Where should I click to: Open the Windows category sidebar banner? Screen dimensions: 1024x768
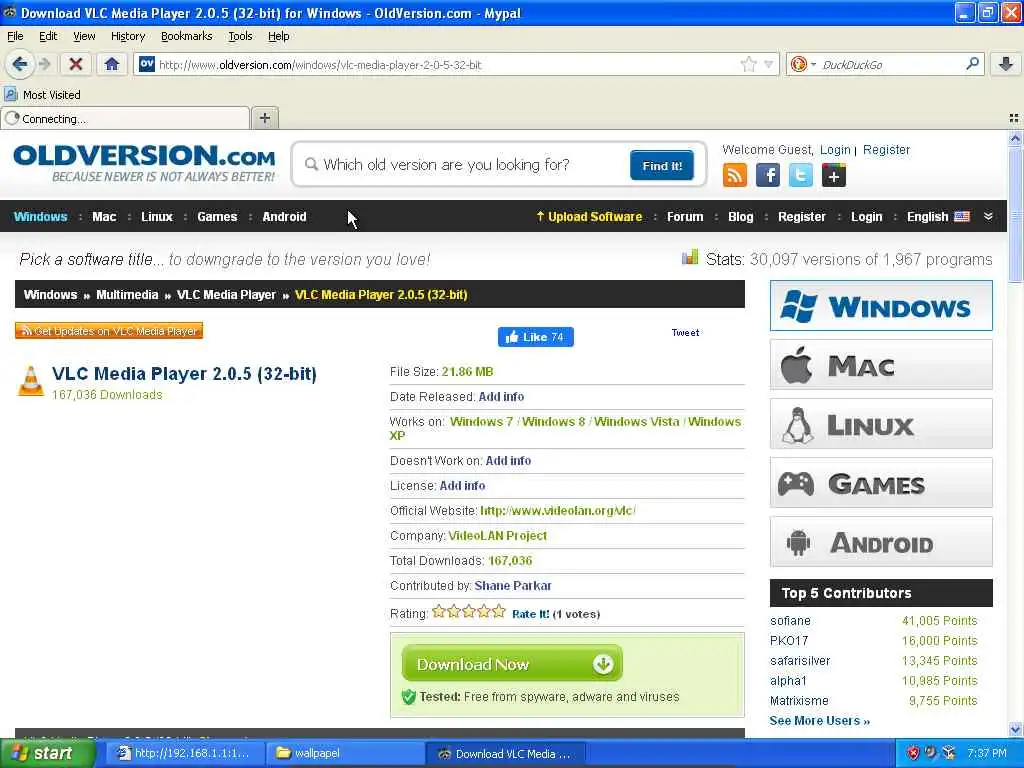pyautogui.click(x=881, y=306)
